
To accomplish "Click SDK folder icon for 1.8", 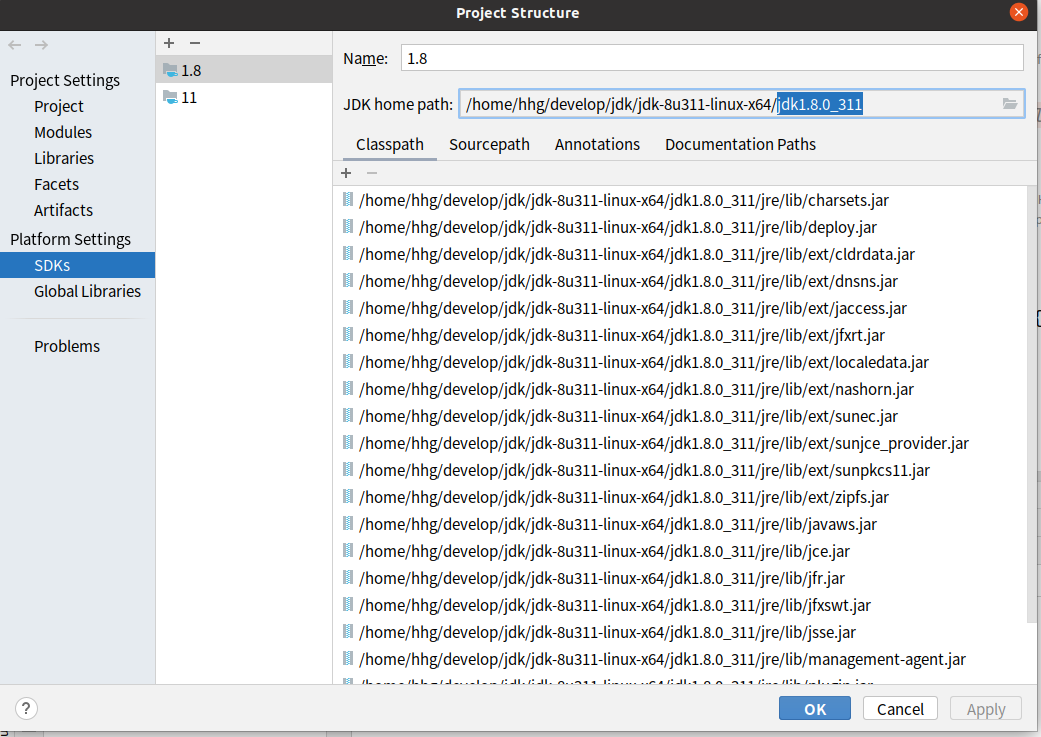I will coord(171,70).
